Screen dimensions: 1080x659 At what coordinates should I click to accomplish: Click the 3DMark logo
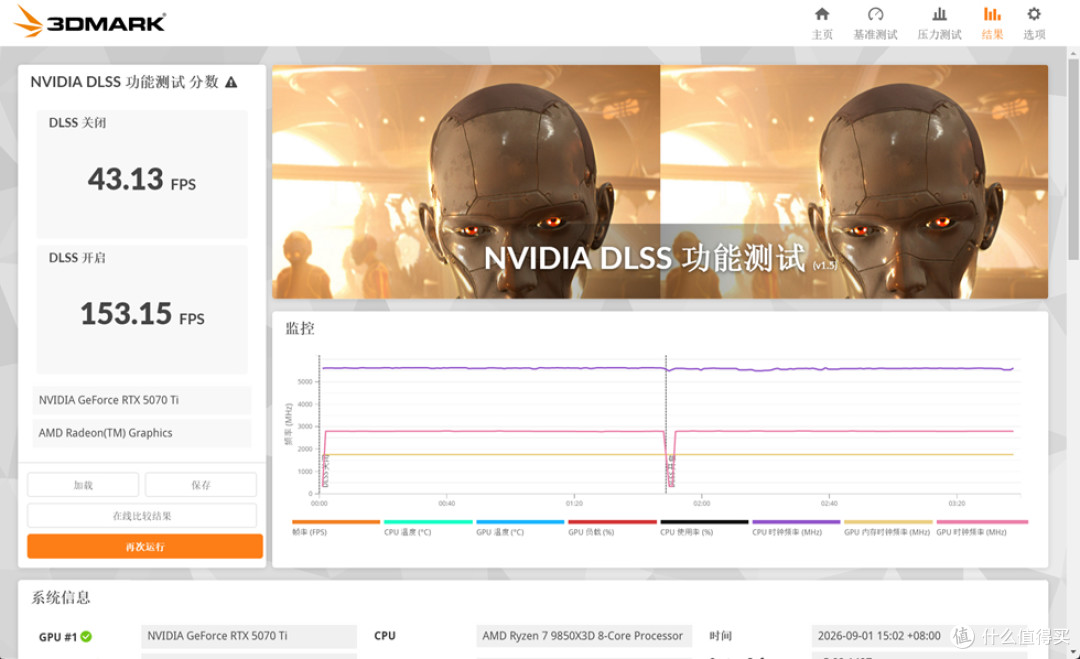(90, 22)
